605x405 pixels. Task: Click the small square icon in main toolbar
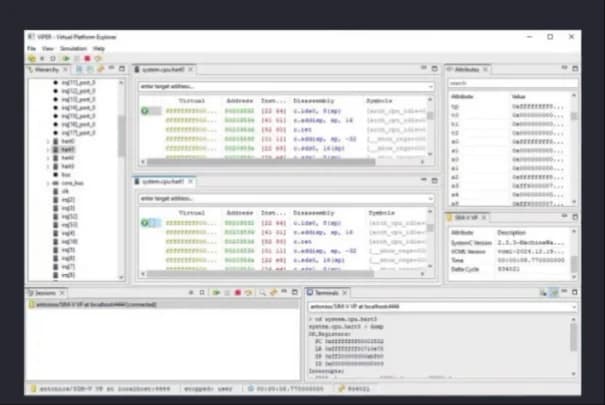pyautogui.click(x=53, y=59)
